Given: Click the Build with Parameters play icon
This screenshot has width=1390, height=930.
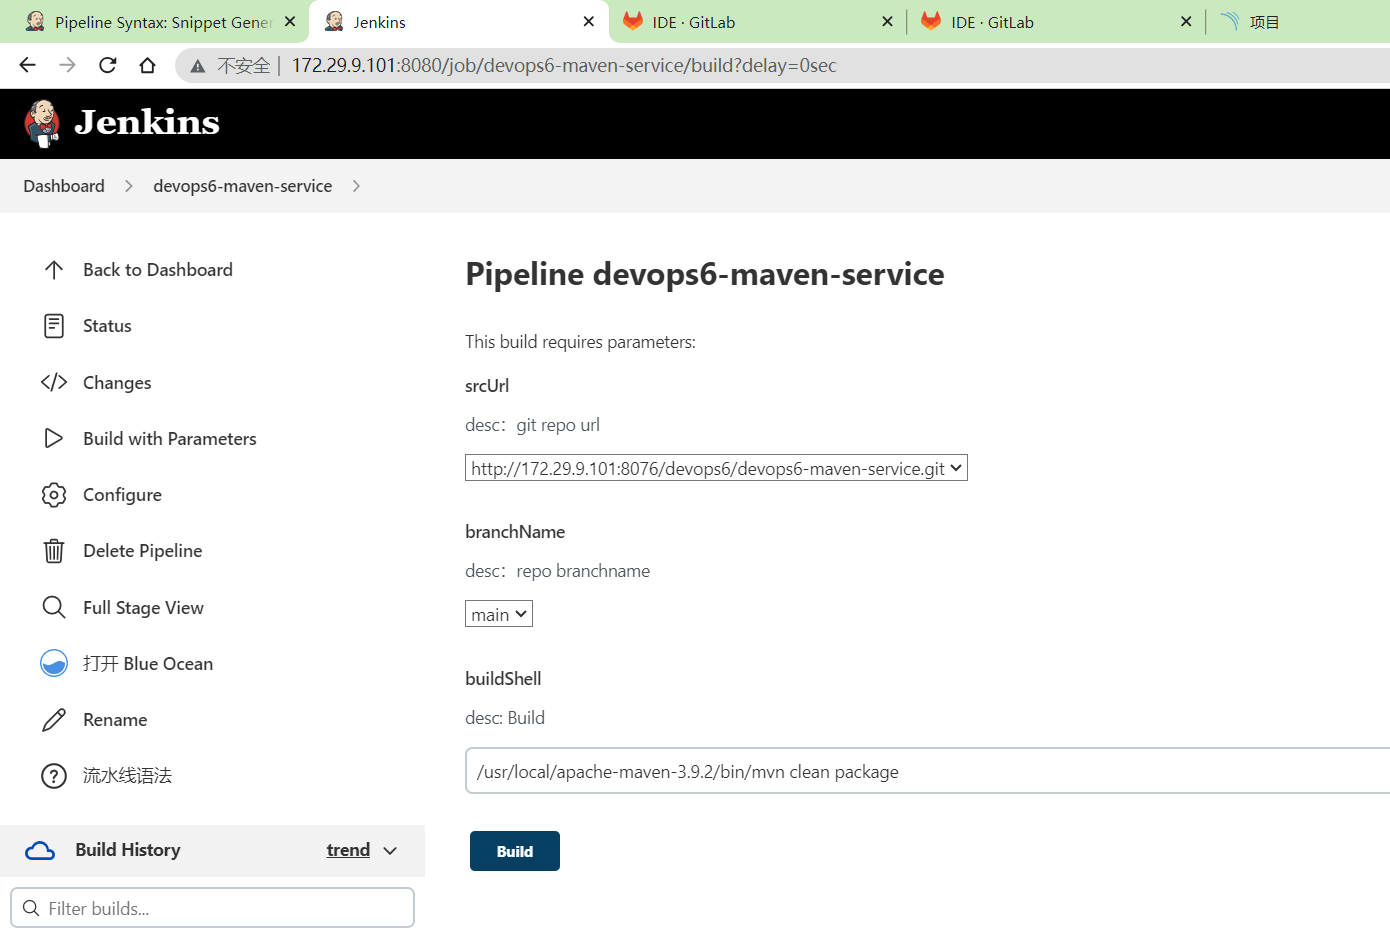Looking at the screenshot, I should click(x=54, y=438).
